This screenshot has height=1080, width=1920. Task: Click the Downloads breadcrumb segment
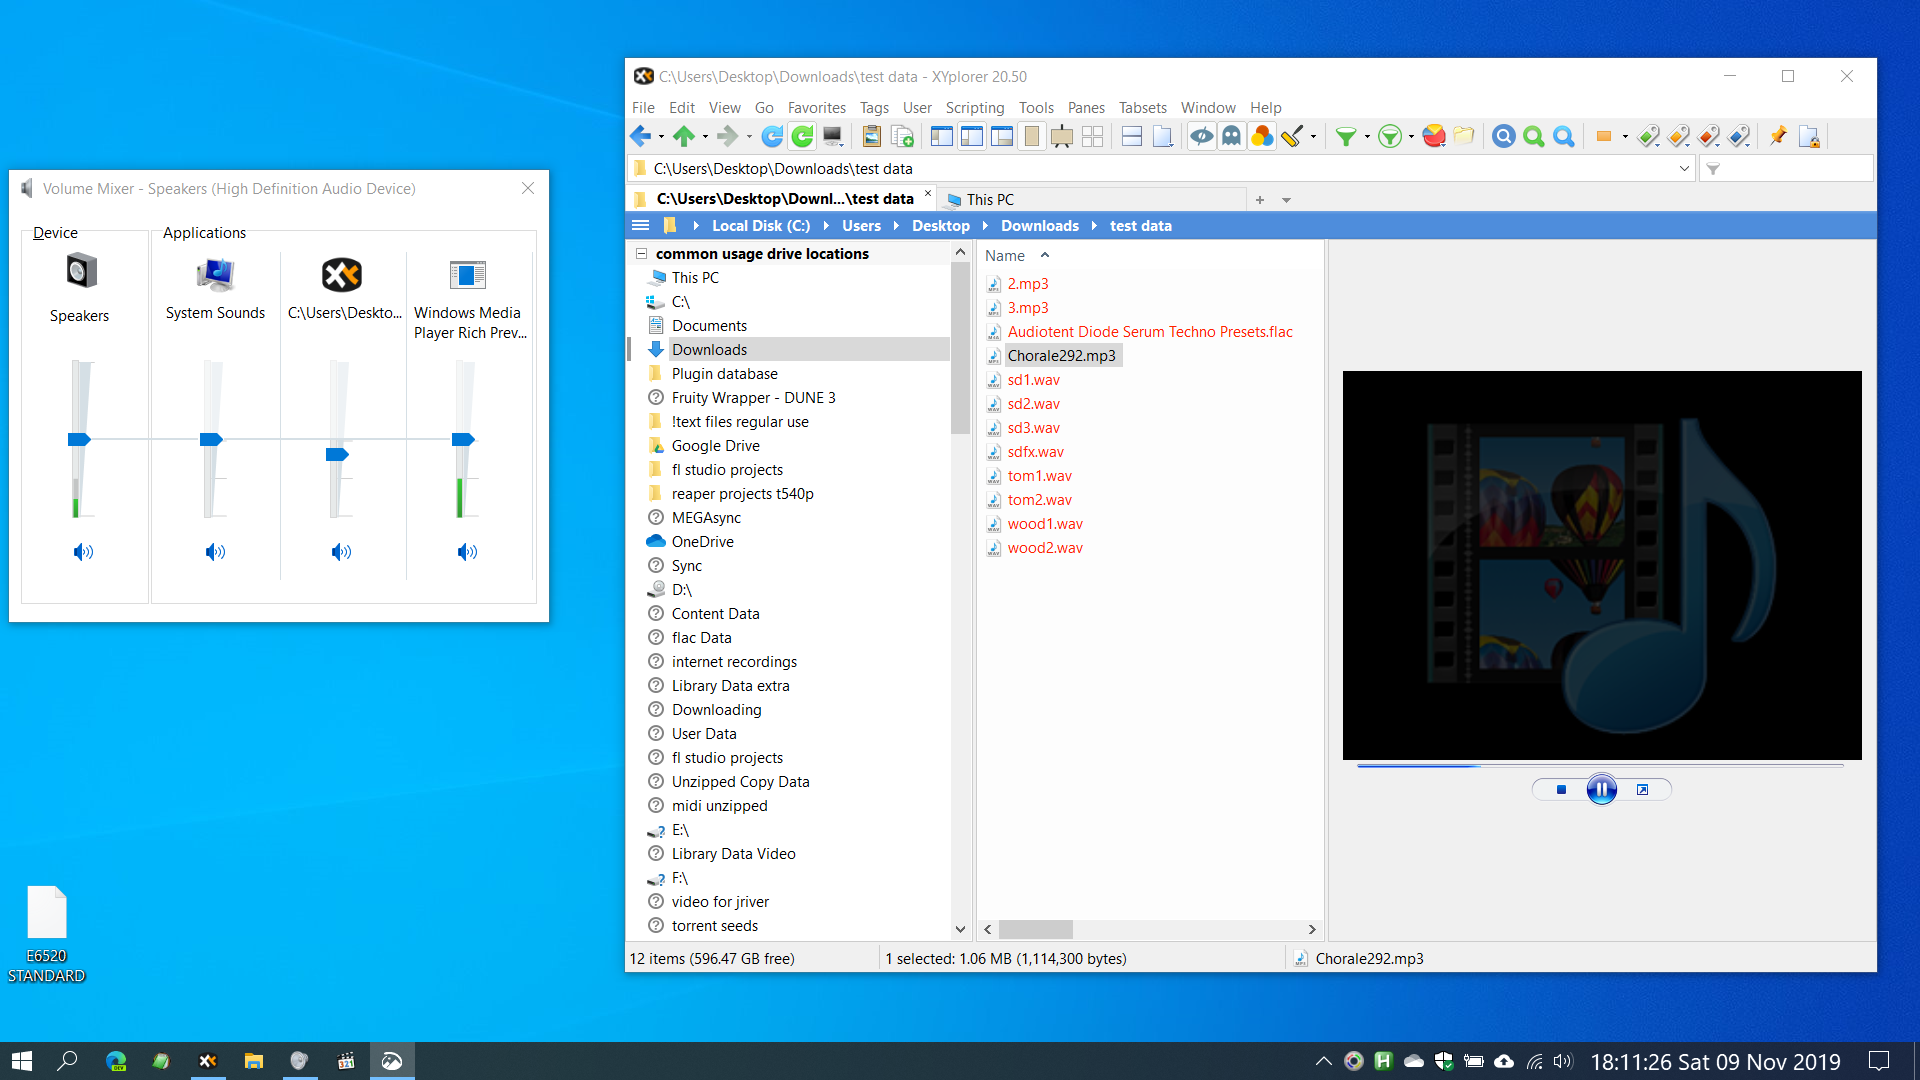tap(1039, 226)
